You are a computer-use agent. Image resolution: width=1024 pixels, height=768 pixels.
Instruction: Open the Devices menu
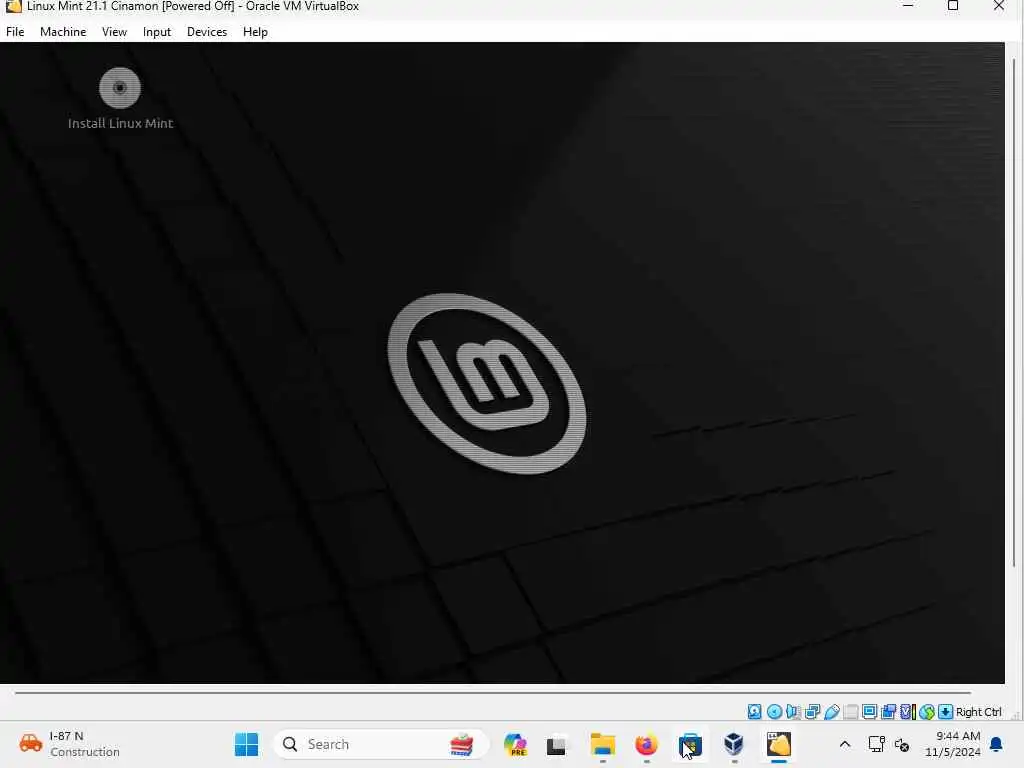pyautogui.click(x=207, y=31)
